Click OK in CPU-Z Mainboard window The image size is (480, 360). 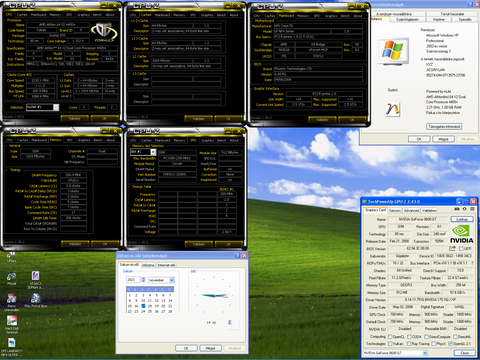point(352,120)
